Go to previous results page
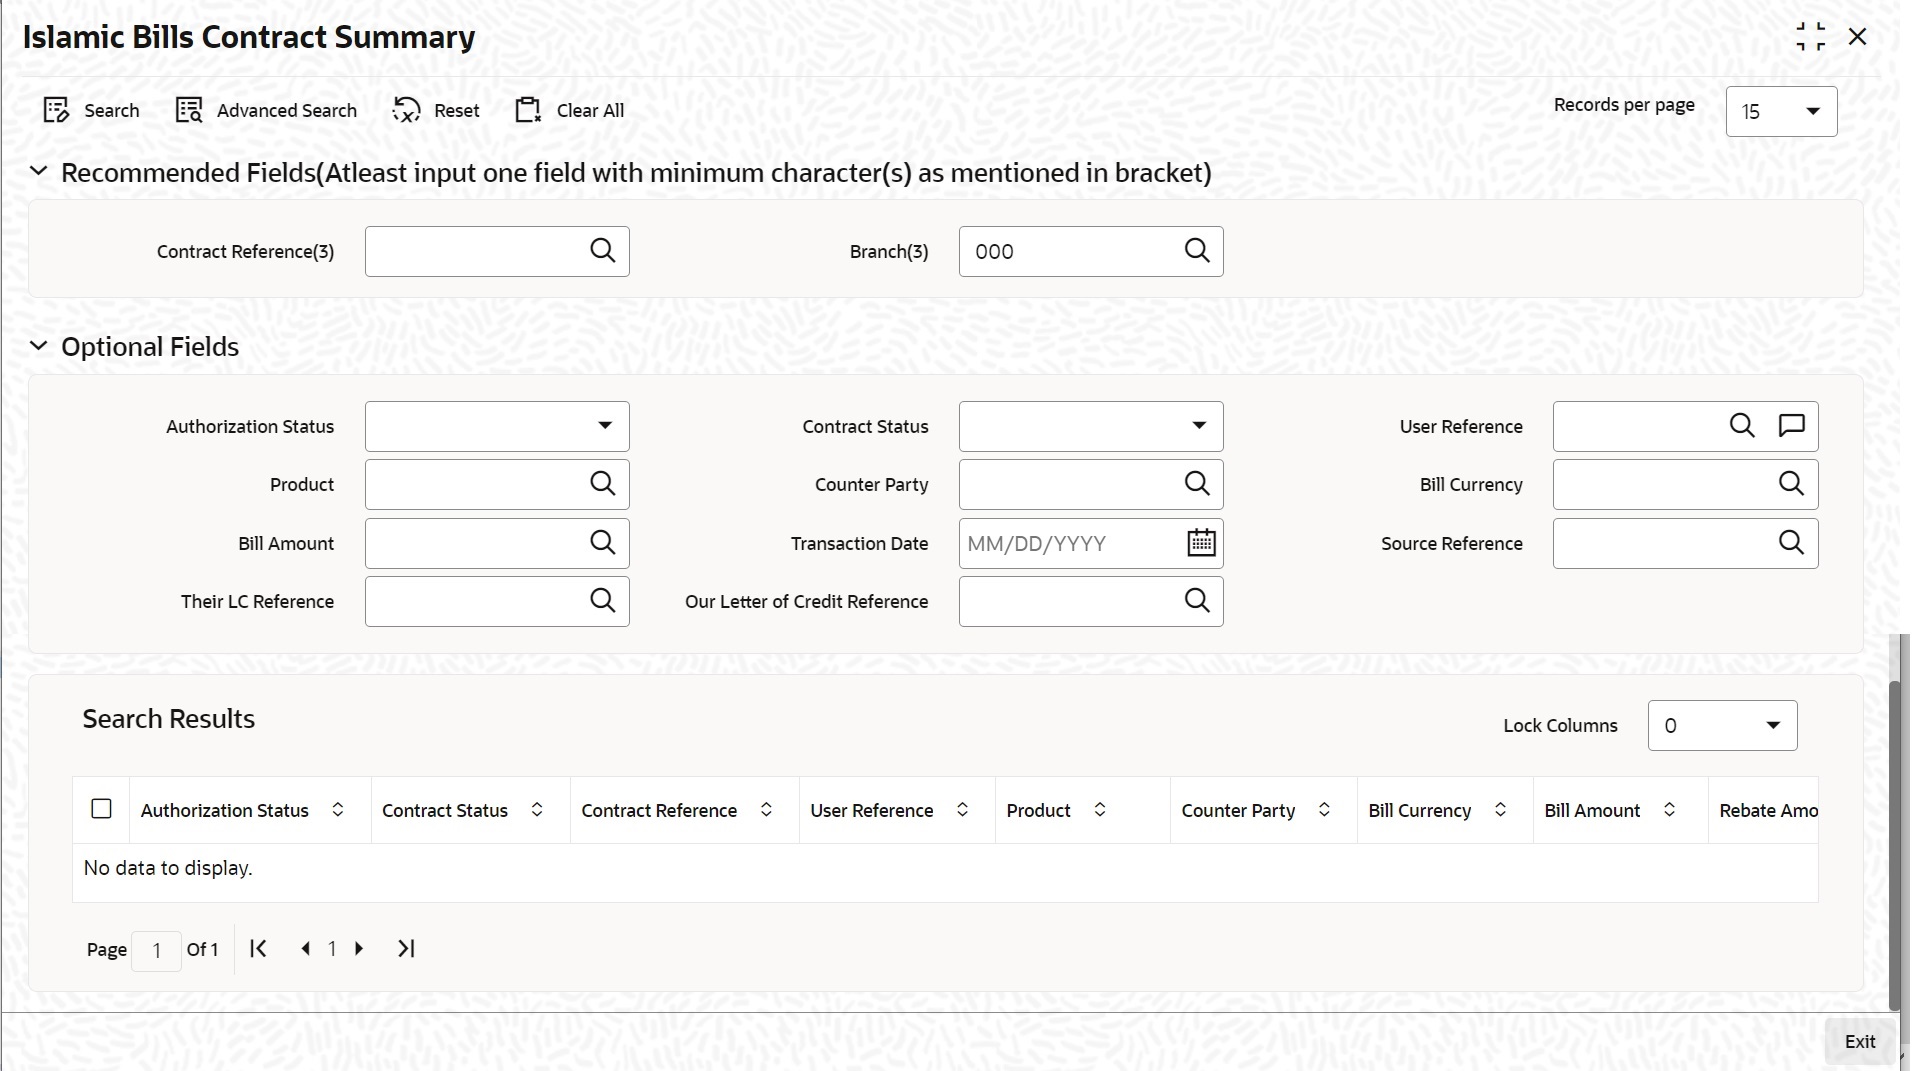 306,949
